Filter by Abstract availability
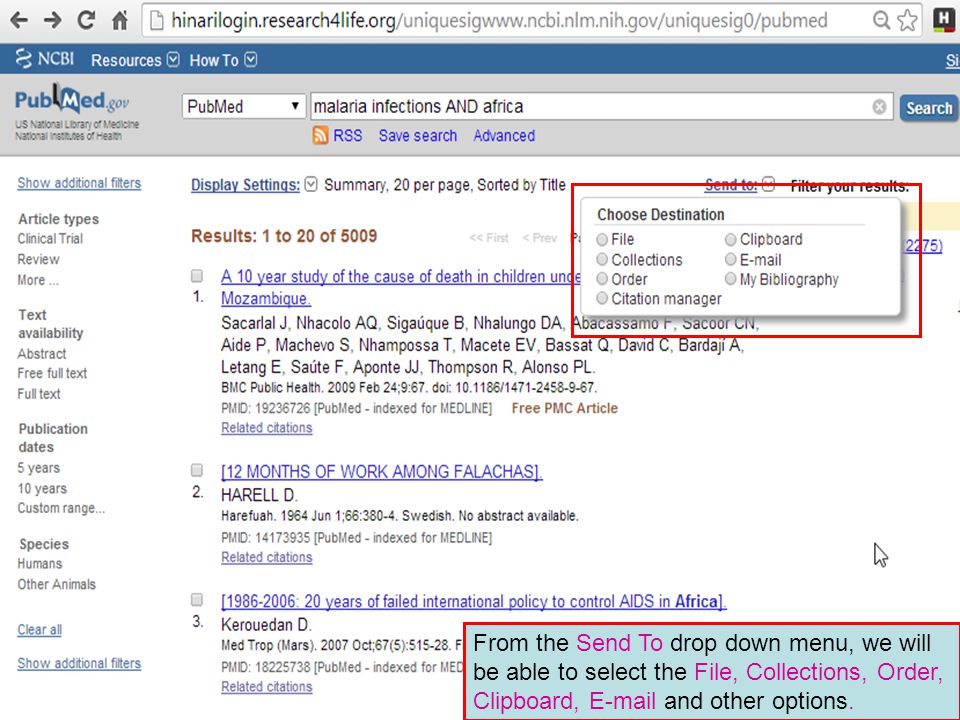 (x=42, y=354)
